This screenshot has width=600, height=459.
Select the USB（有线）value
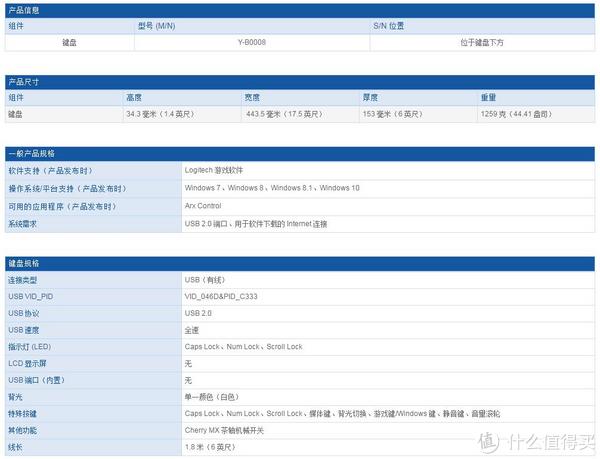[205, 280]
